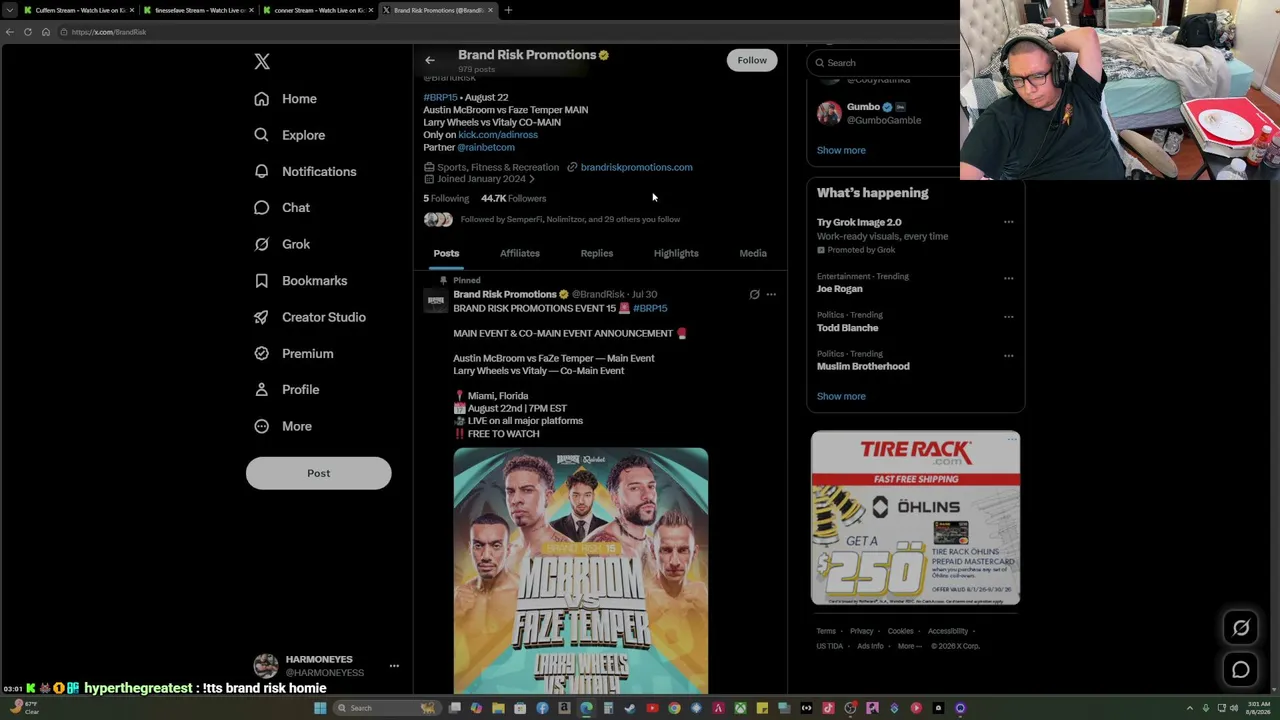The height and width of the screenshot is (720, 1280).
Task: Open the Muslim Brotherhood trending topic
Action: 863,366
